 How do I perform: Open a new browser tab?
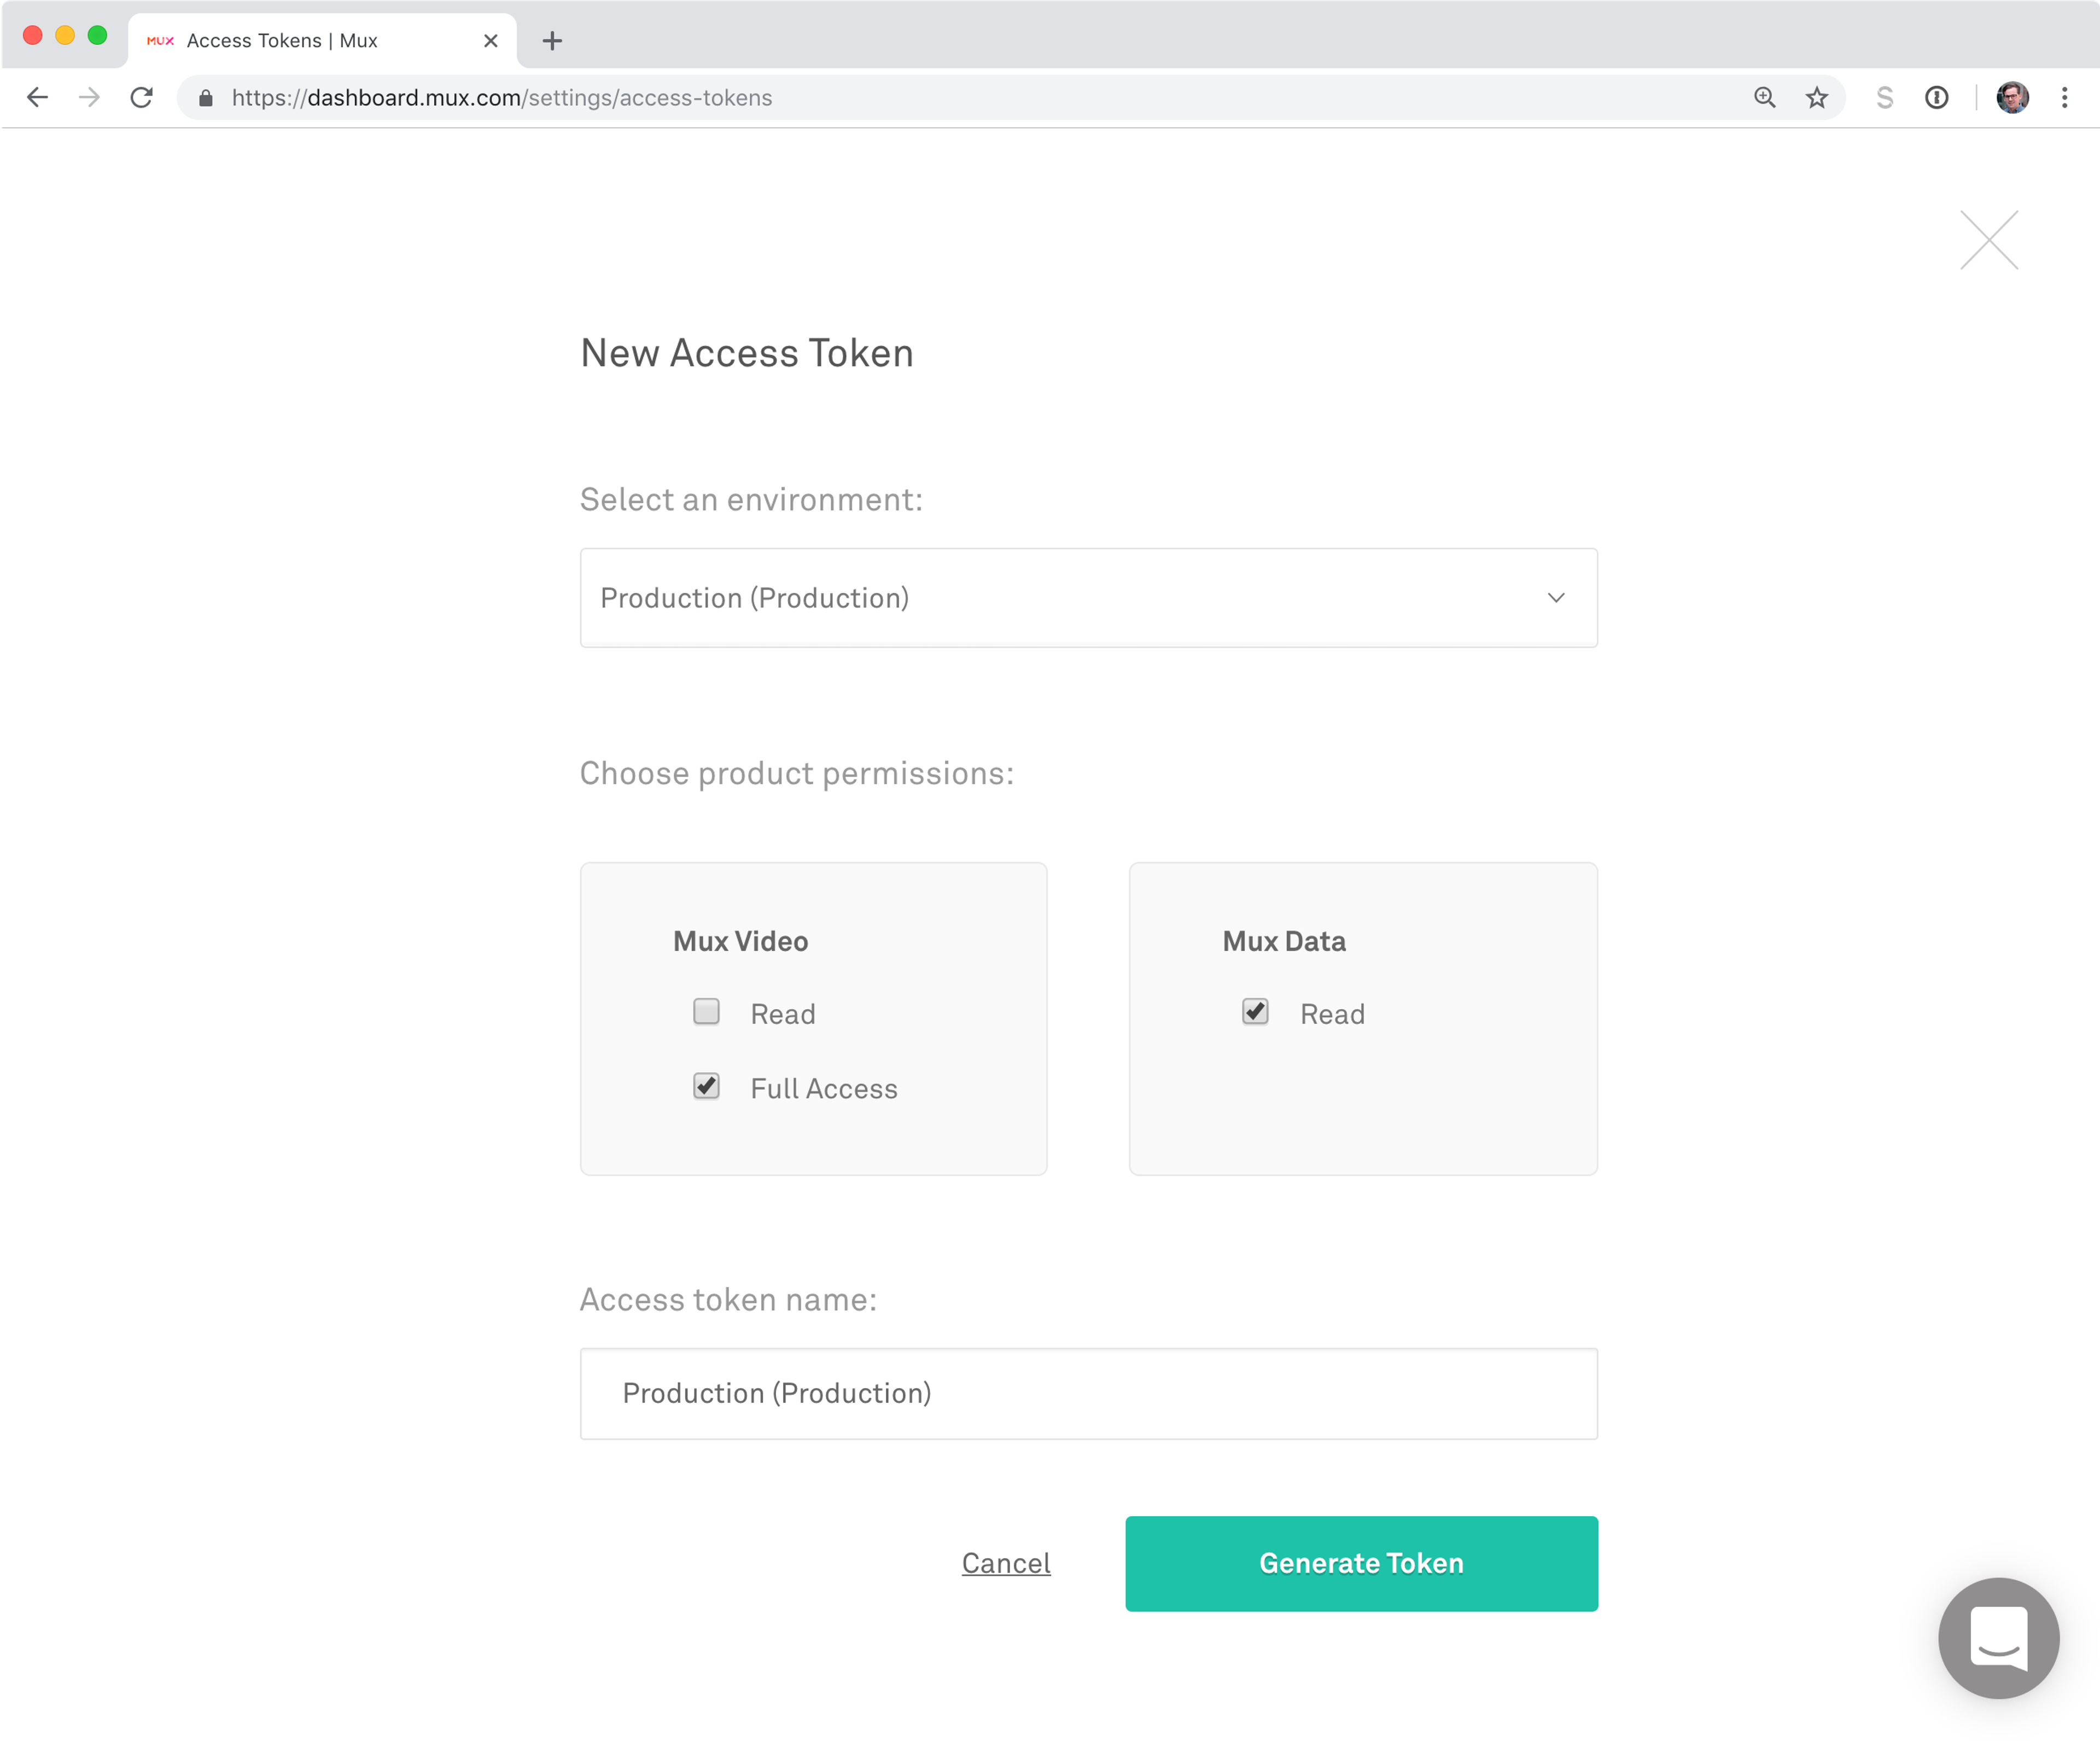click(552, 41)
